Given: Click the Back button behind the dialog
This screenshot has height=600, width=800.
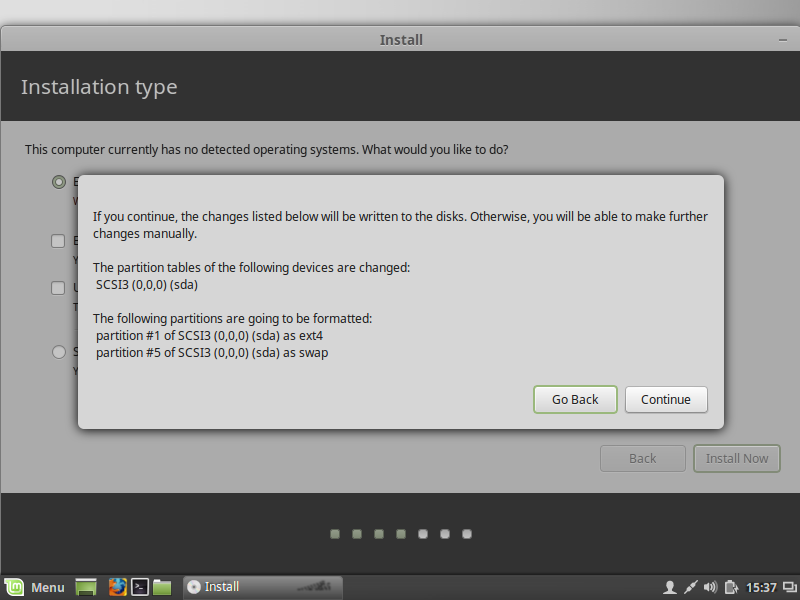Looking at the screenshot, I should (642, 459).
